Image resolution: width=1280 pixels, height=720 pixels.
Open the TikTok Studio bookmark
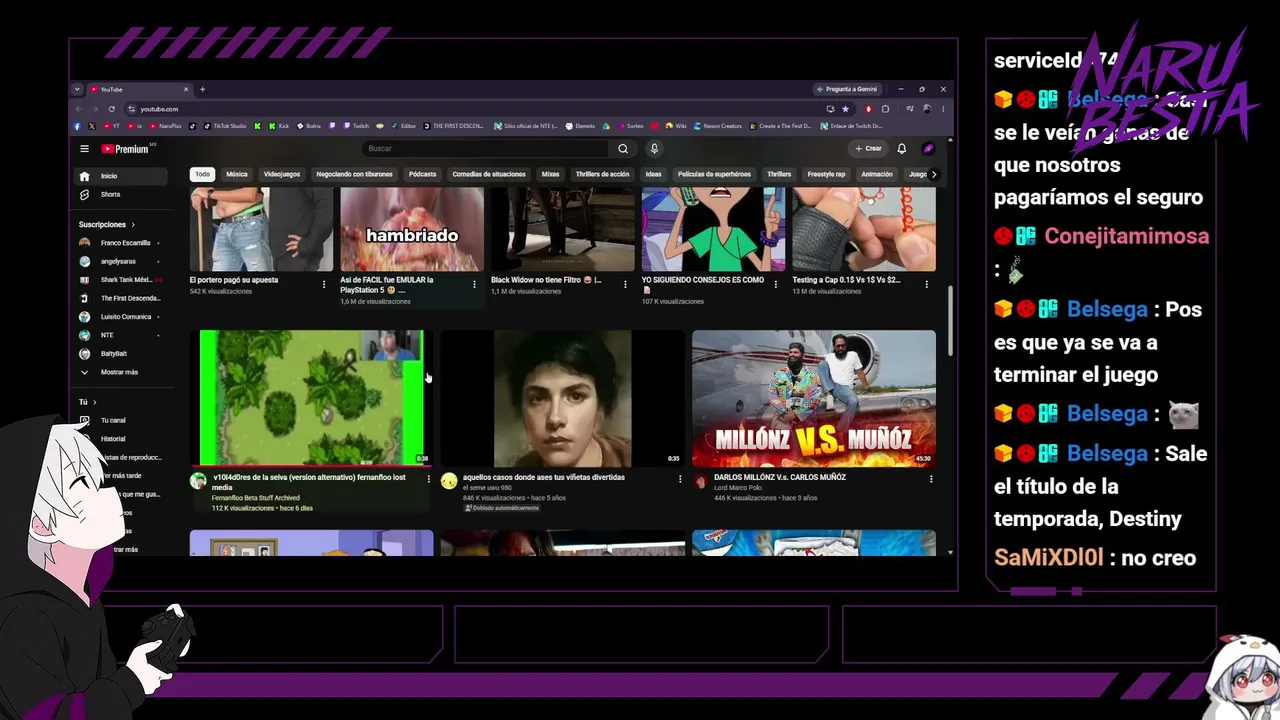225,126
